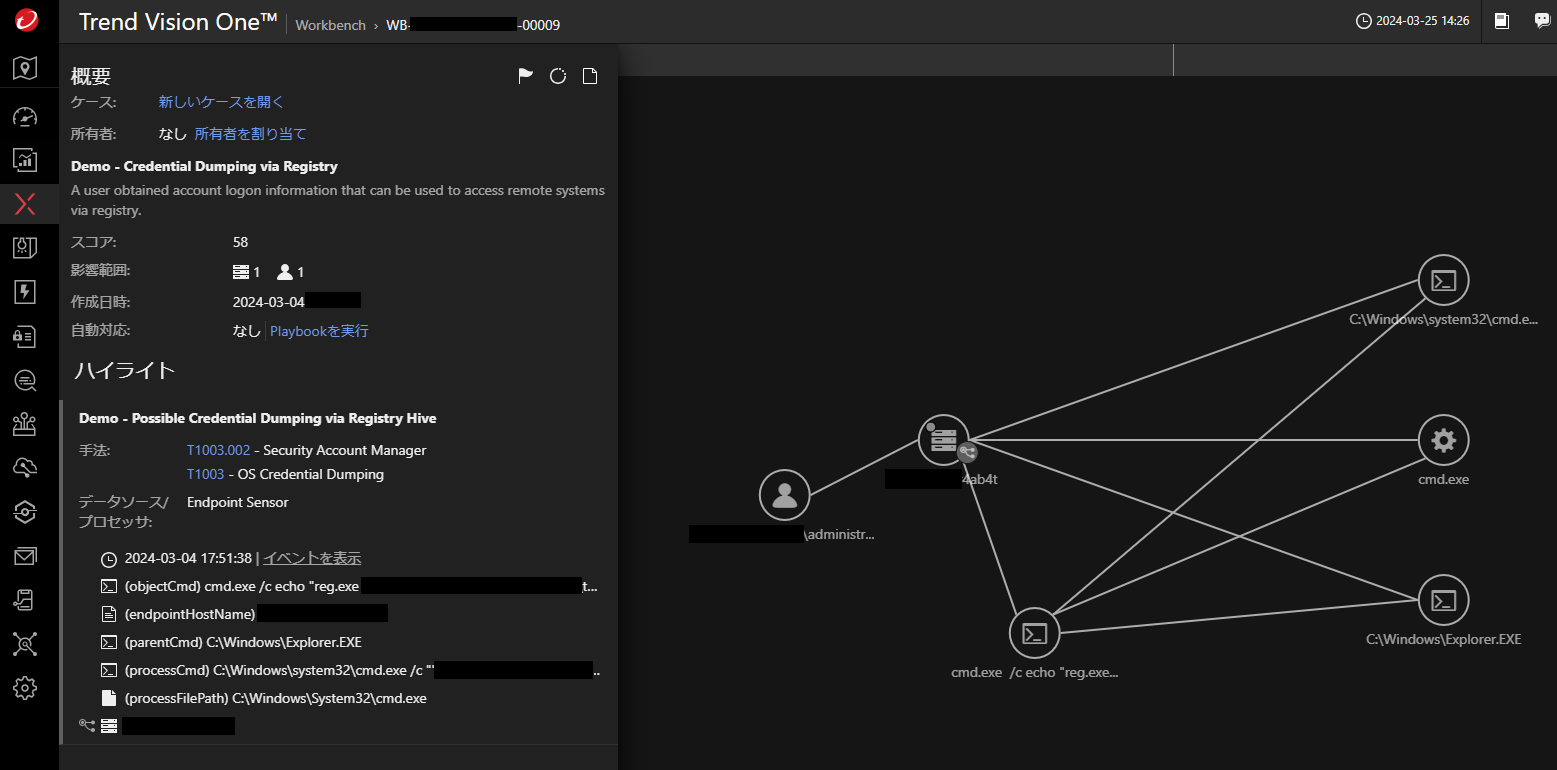This screenshot has height=770, width=1557.
Task: Go to Workbench in the breadcrumb
Action: click(x=330, y=25)
